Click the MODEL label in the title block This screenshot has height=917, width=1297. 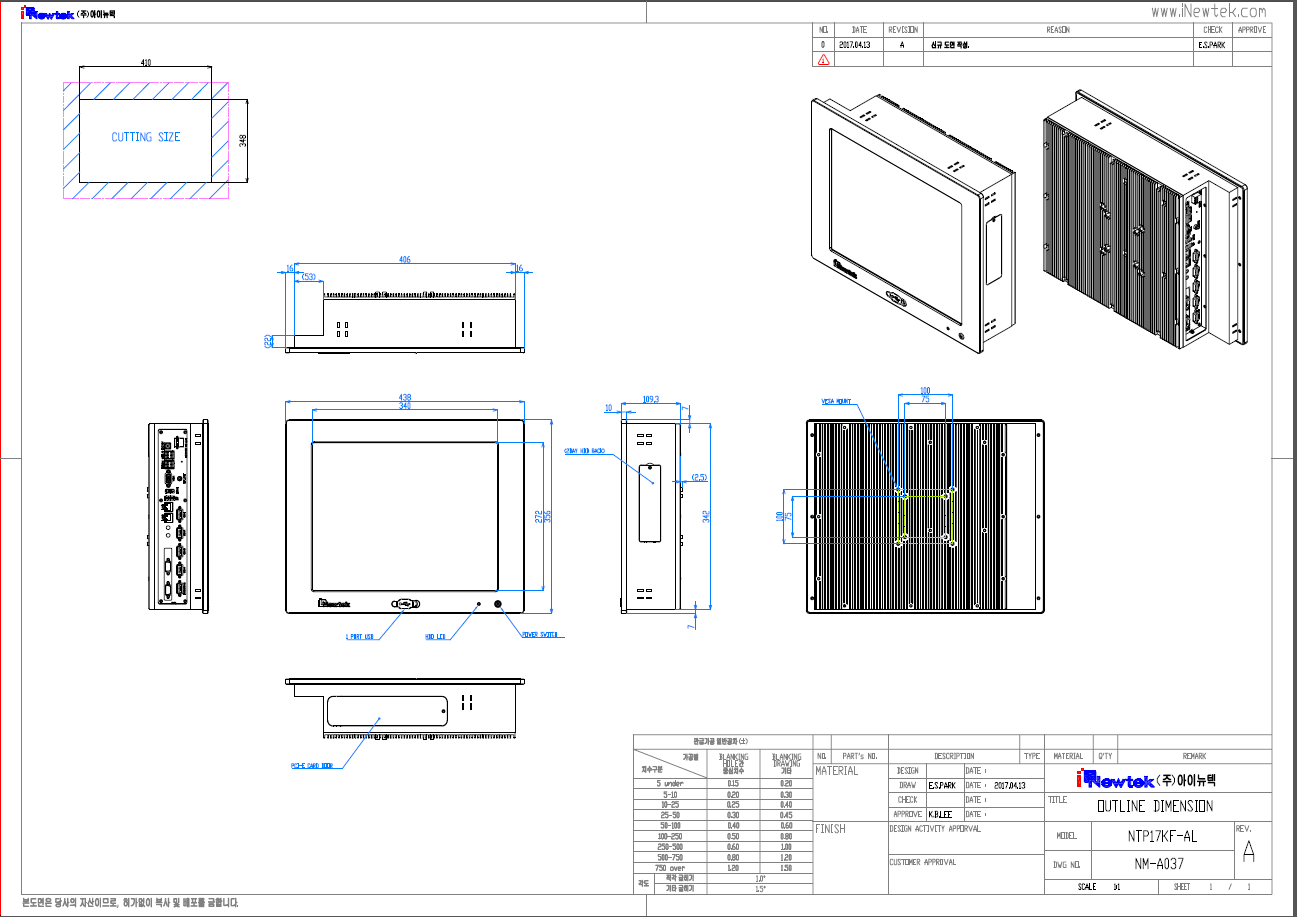tap(1066, 836)
